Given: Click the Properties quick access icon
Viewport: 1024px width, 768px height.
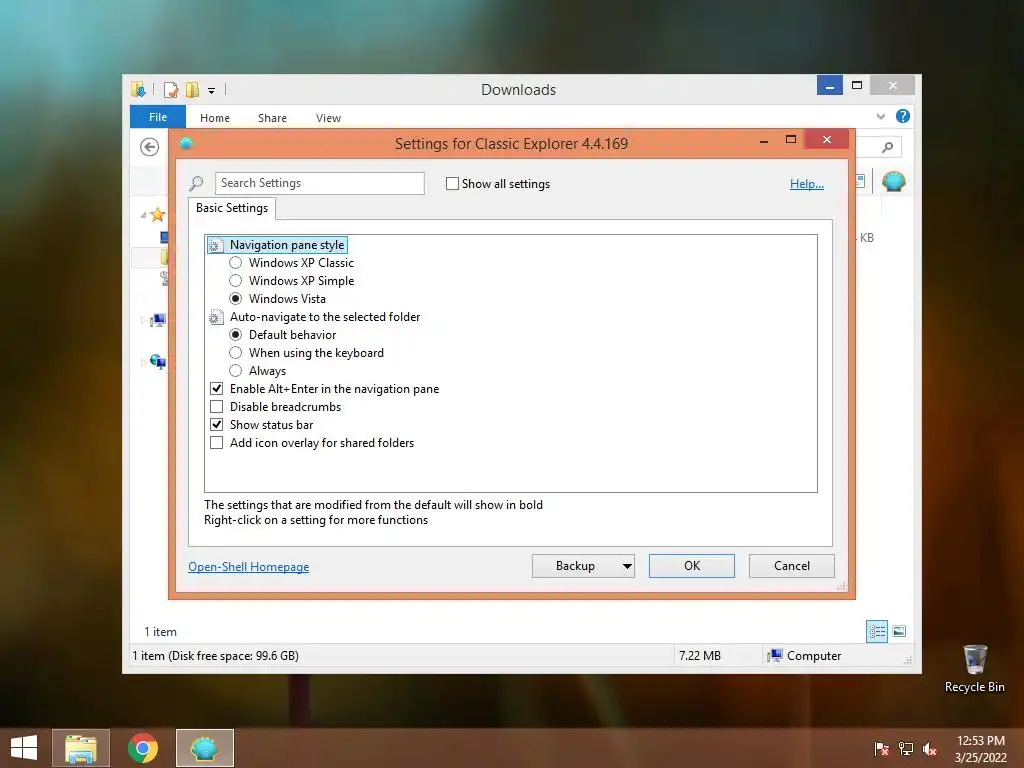Looking at the screenshot, I should (171, 89).
